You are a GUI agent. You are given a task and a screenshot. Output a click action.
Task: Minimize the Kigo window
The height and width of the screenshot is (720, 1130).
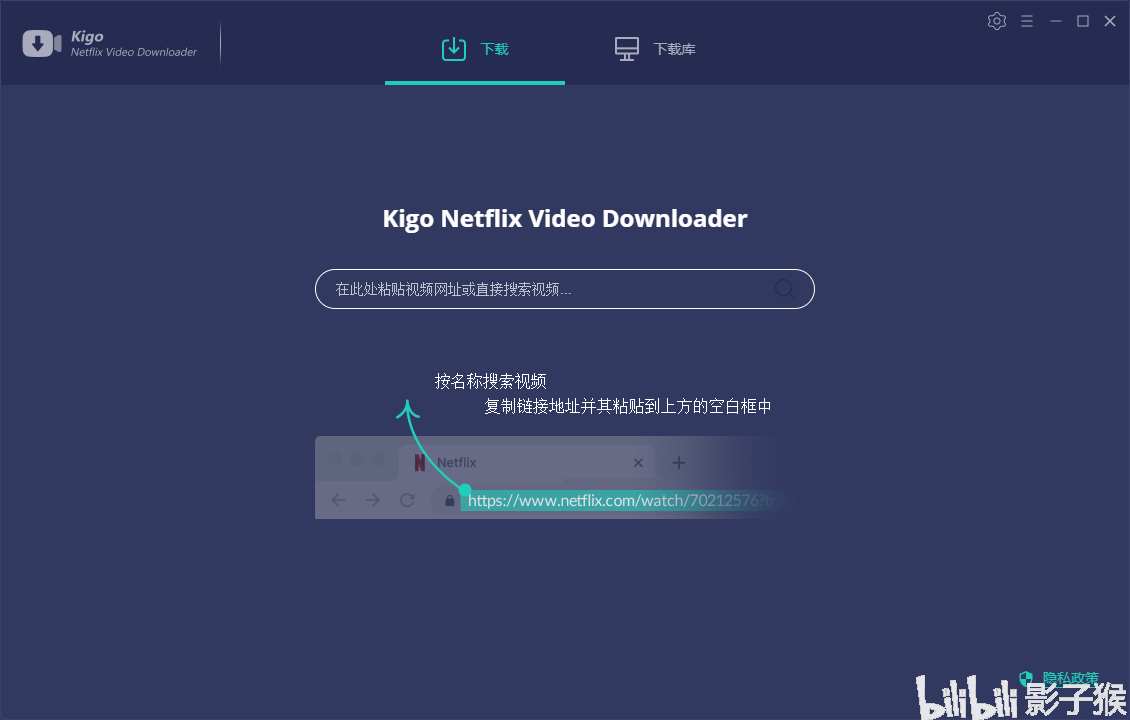[x=1056, y=21]
